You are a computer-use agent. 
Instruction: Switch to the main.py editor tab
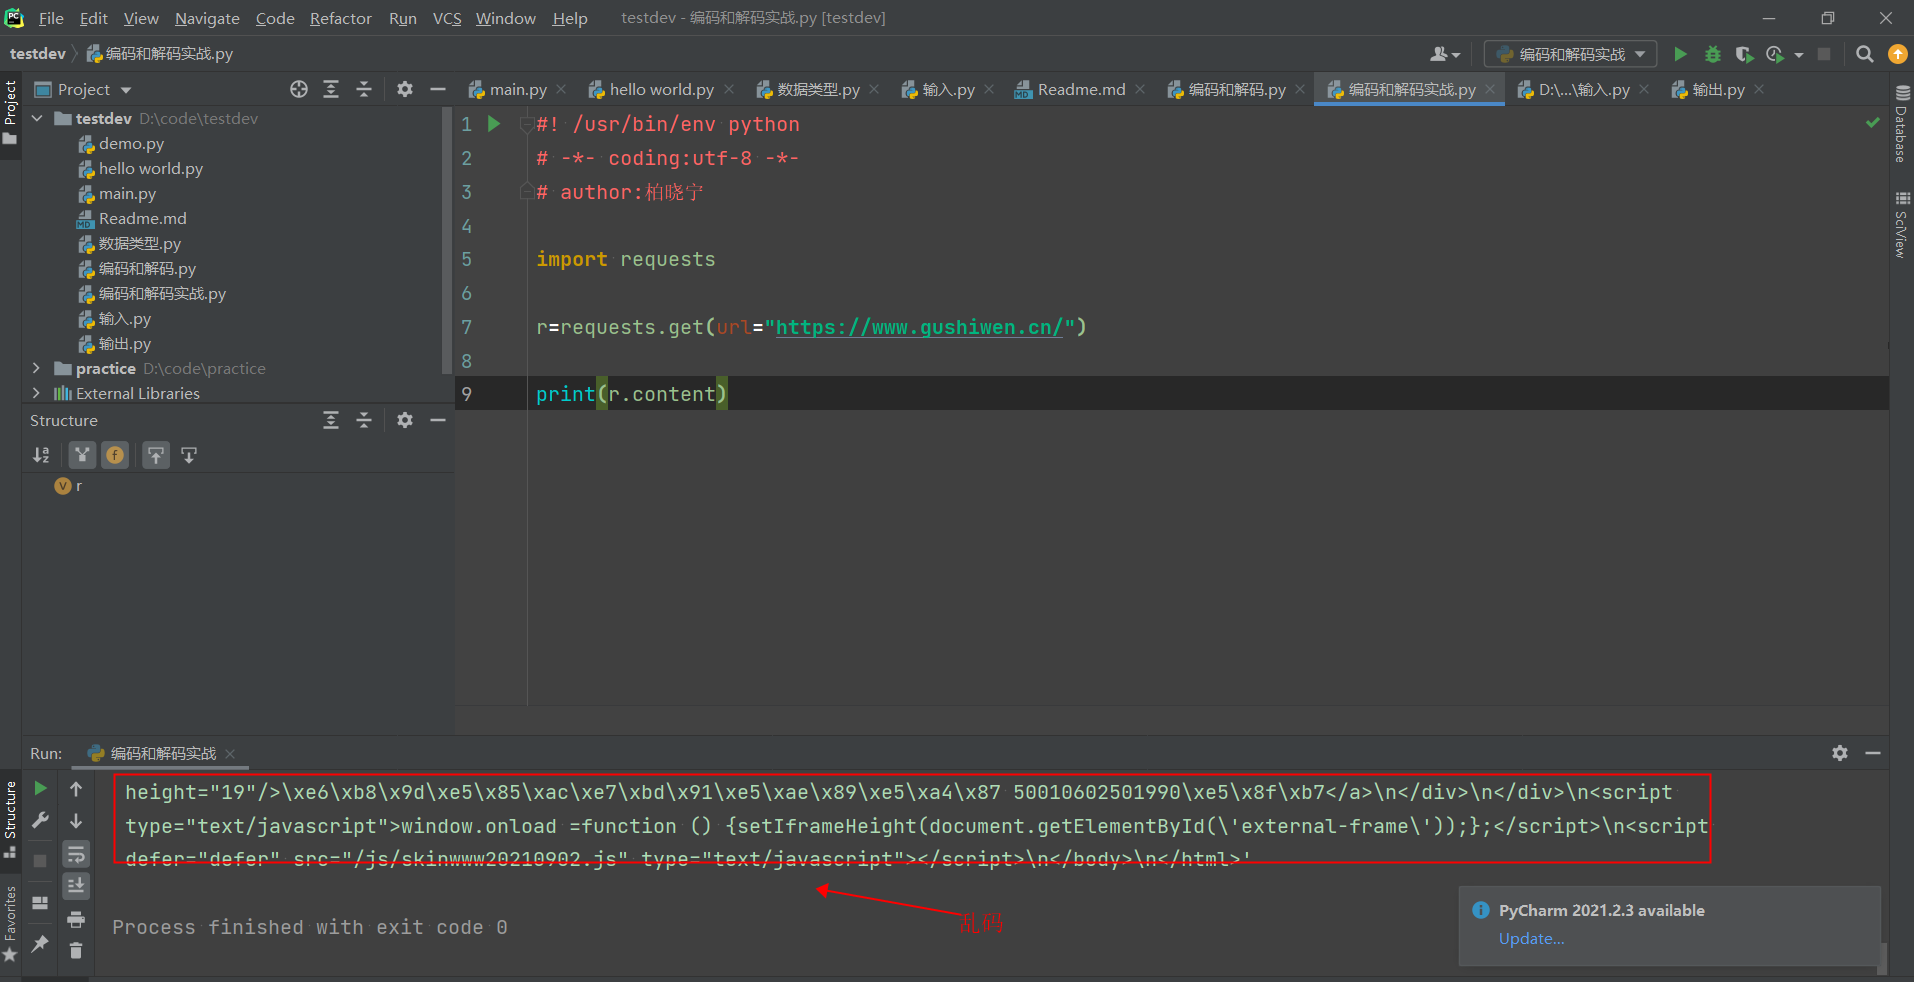(518, 89)
